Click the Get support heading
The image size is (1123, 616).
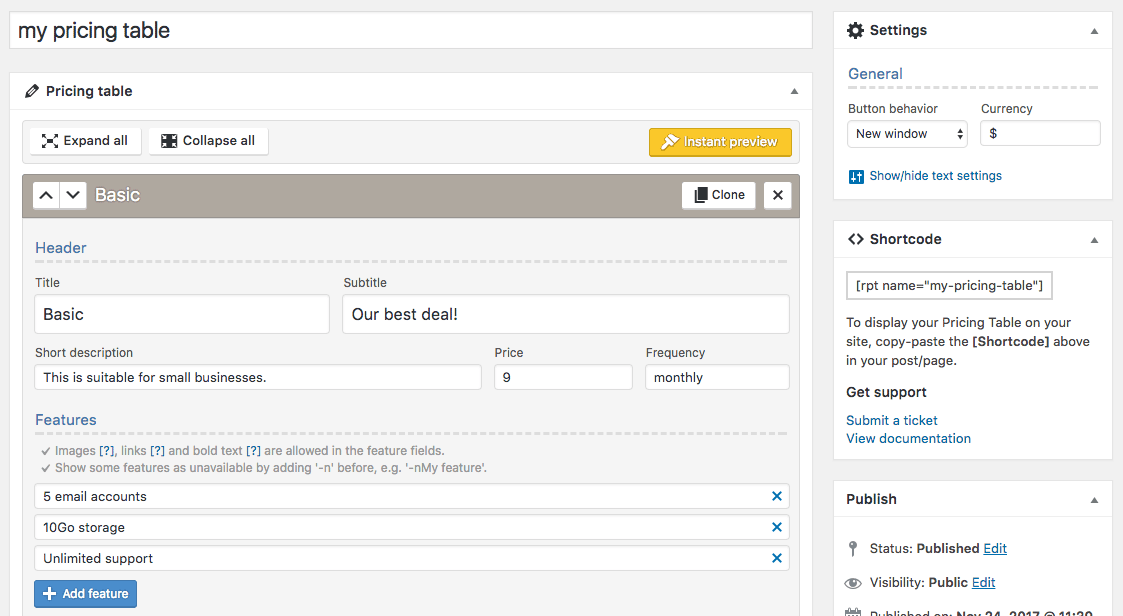coord(886,392)
